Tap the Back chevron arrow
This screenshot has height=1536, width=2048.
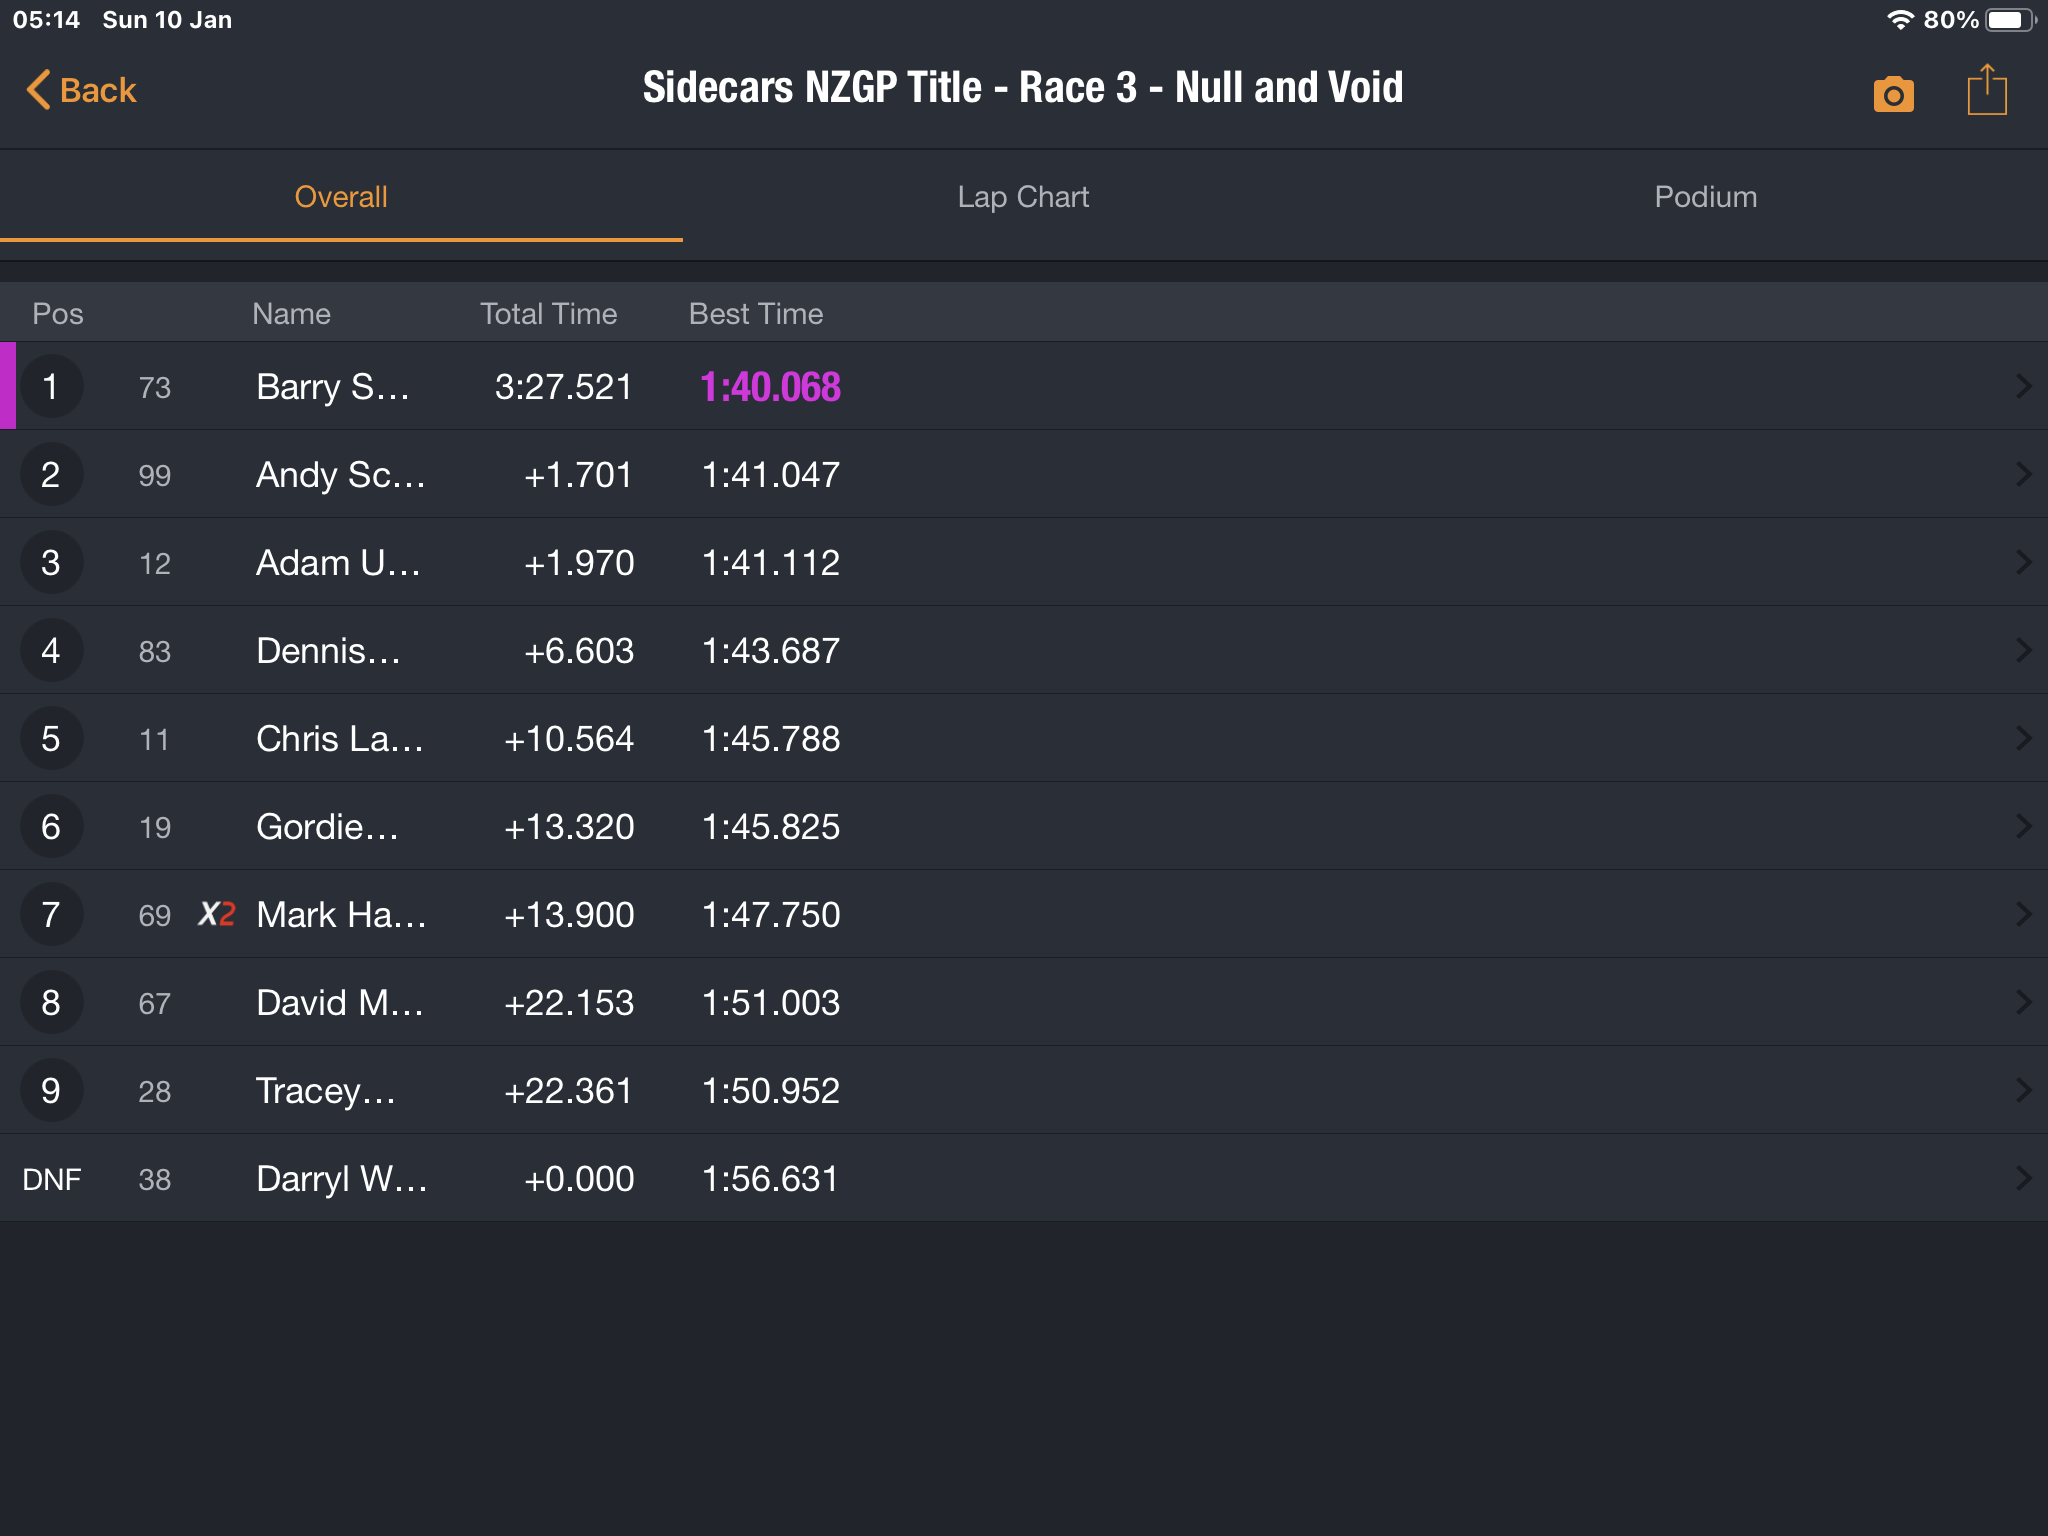click(38, 90)
